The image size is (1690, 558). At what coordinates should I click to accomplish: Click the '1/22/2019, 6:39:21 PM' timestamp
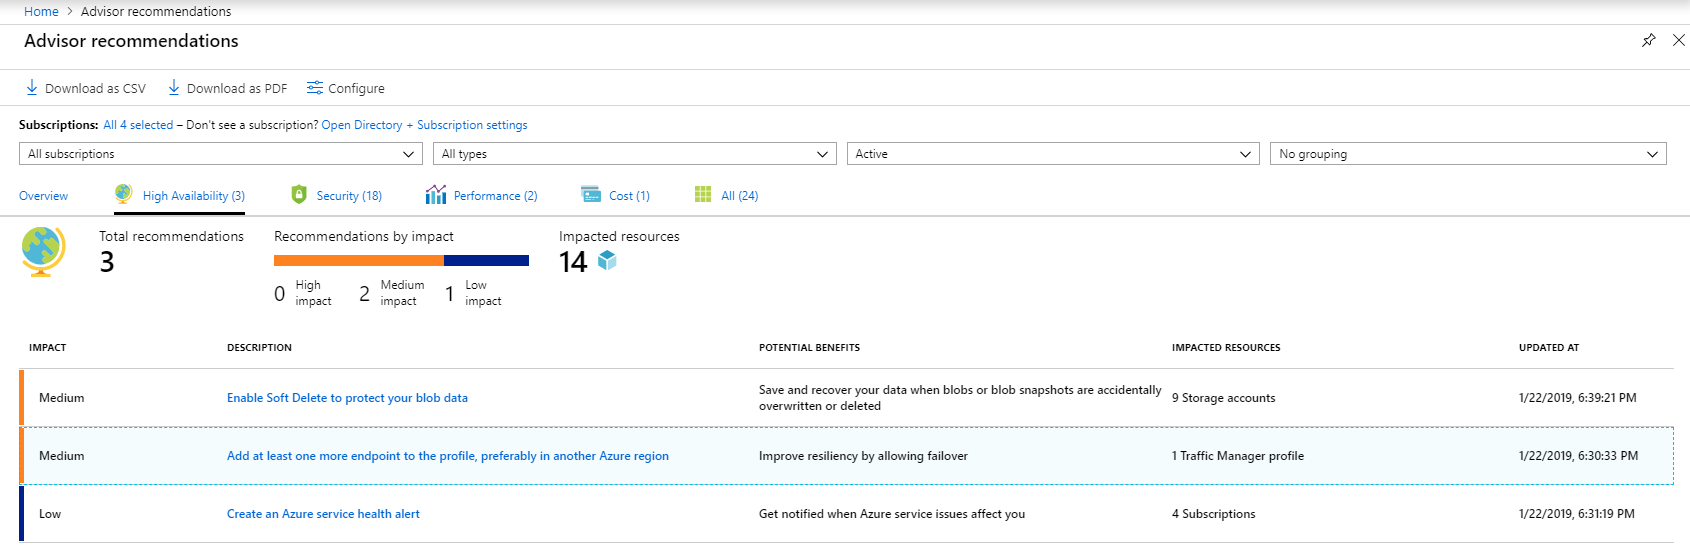tap(1578, 398)
